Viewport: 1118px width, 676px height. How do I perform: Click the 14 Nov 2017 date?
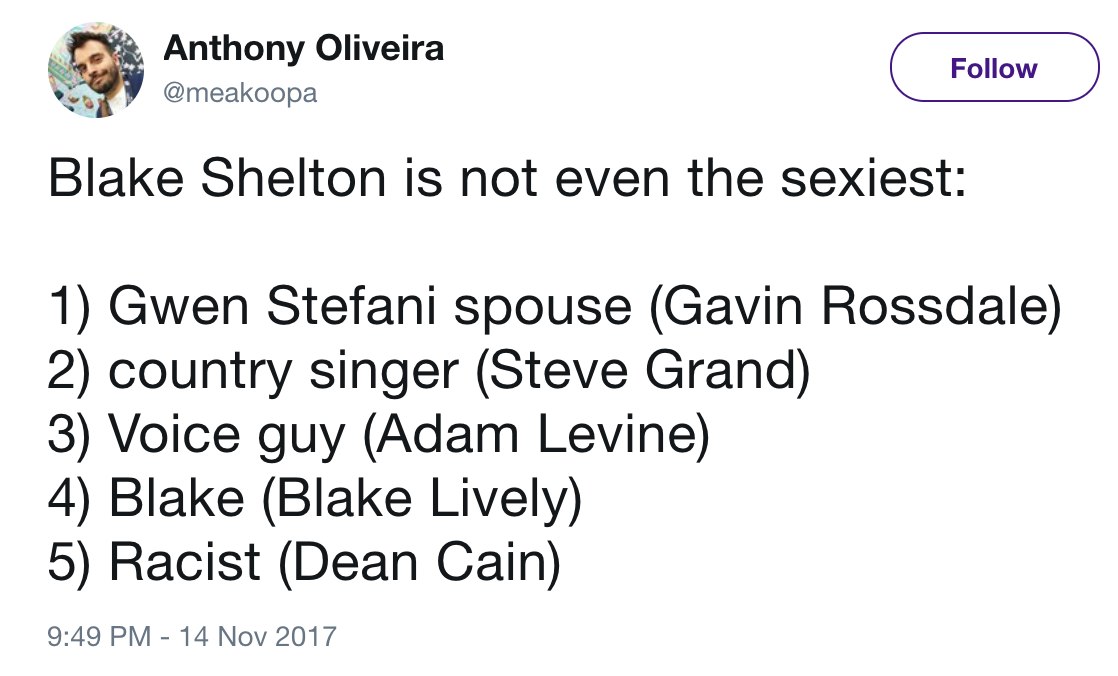pyautogui.click(x=257, y=636)
